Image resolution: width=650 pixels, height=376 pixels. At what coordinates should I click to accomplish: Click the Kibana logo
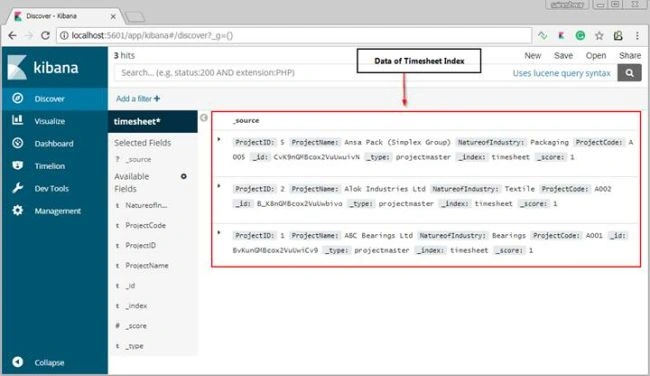(43, 67)
